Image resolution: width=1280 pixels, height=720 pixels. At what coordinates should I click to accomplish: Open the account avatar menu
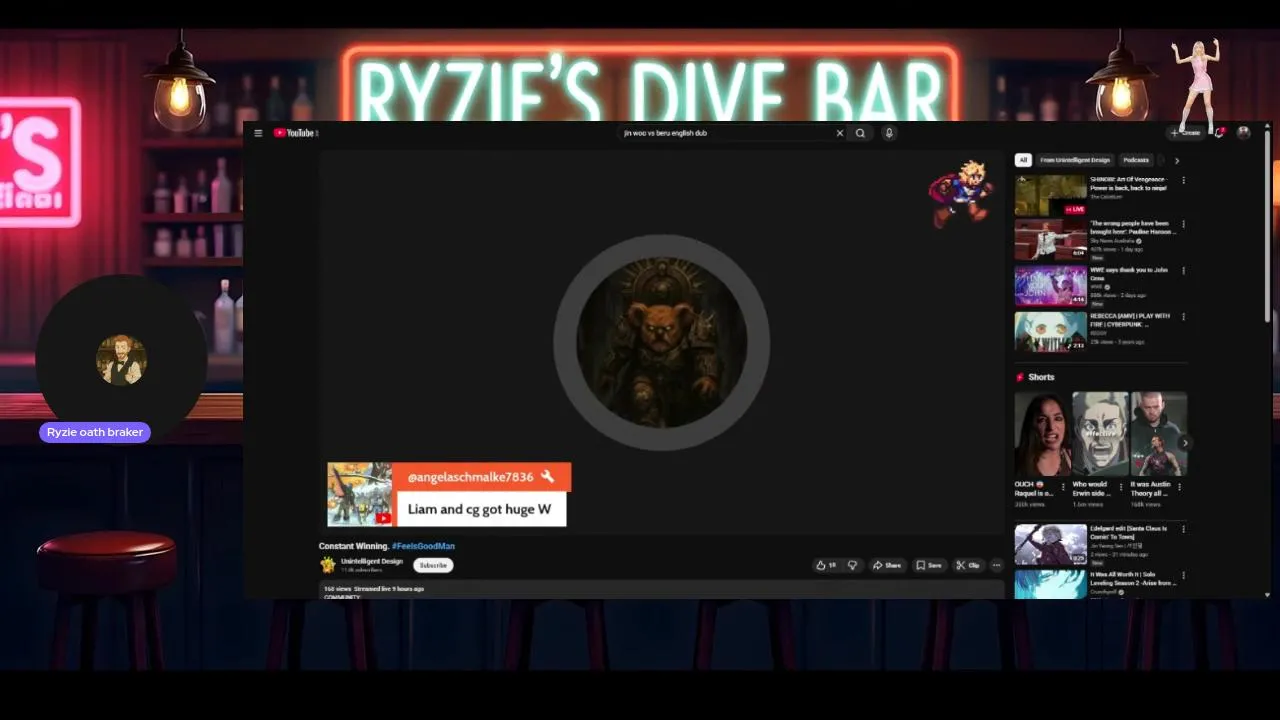point(1244,133)
